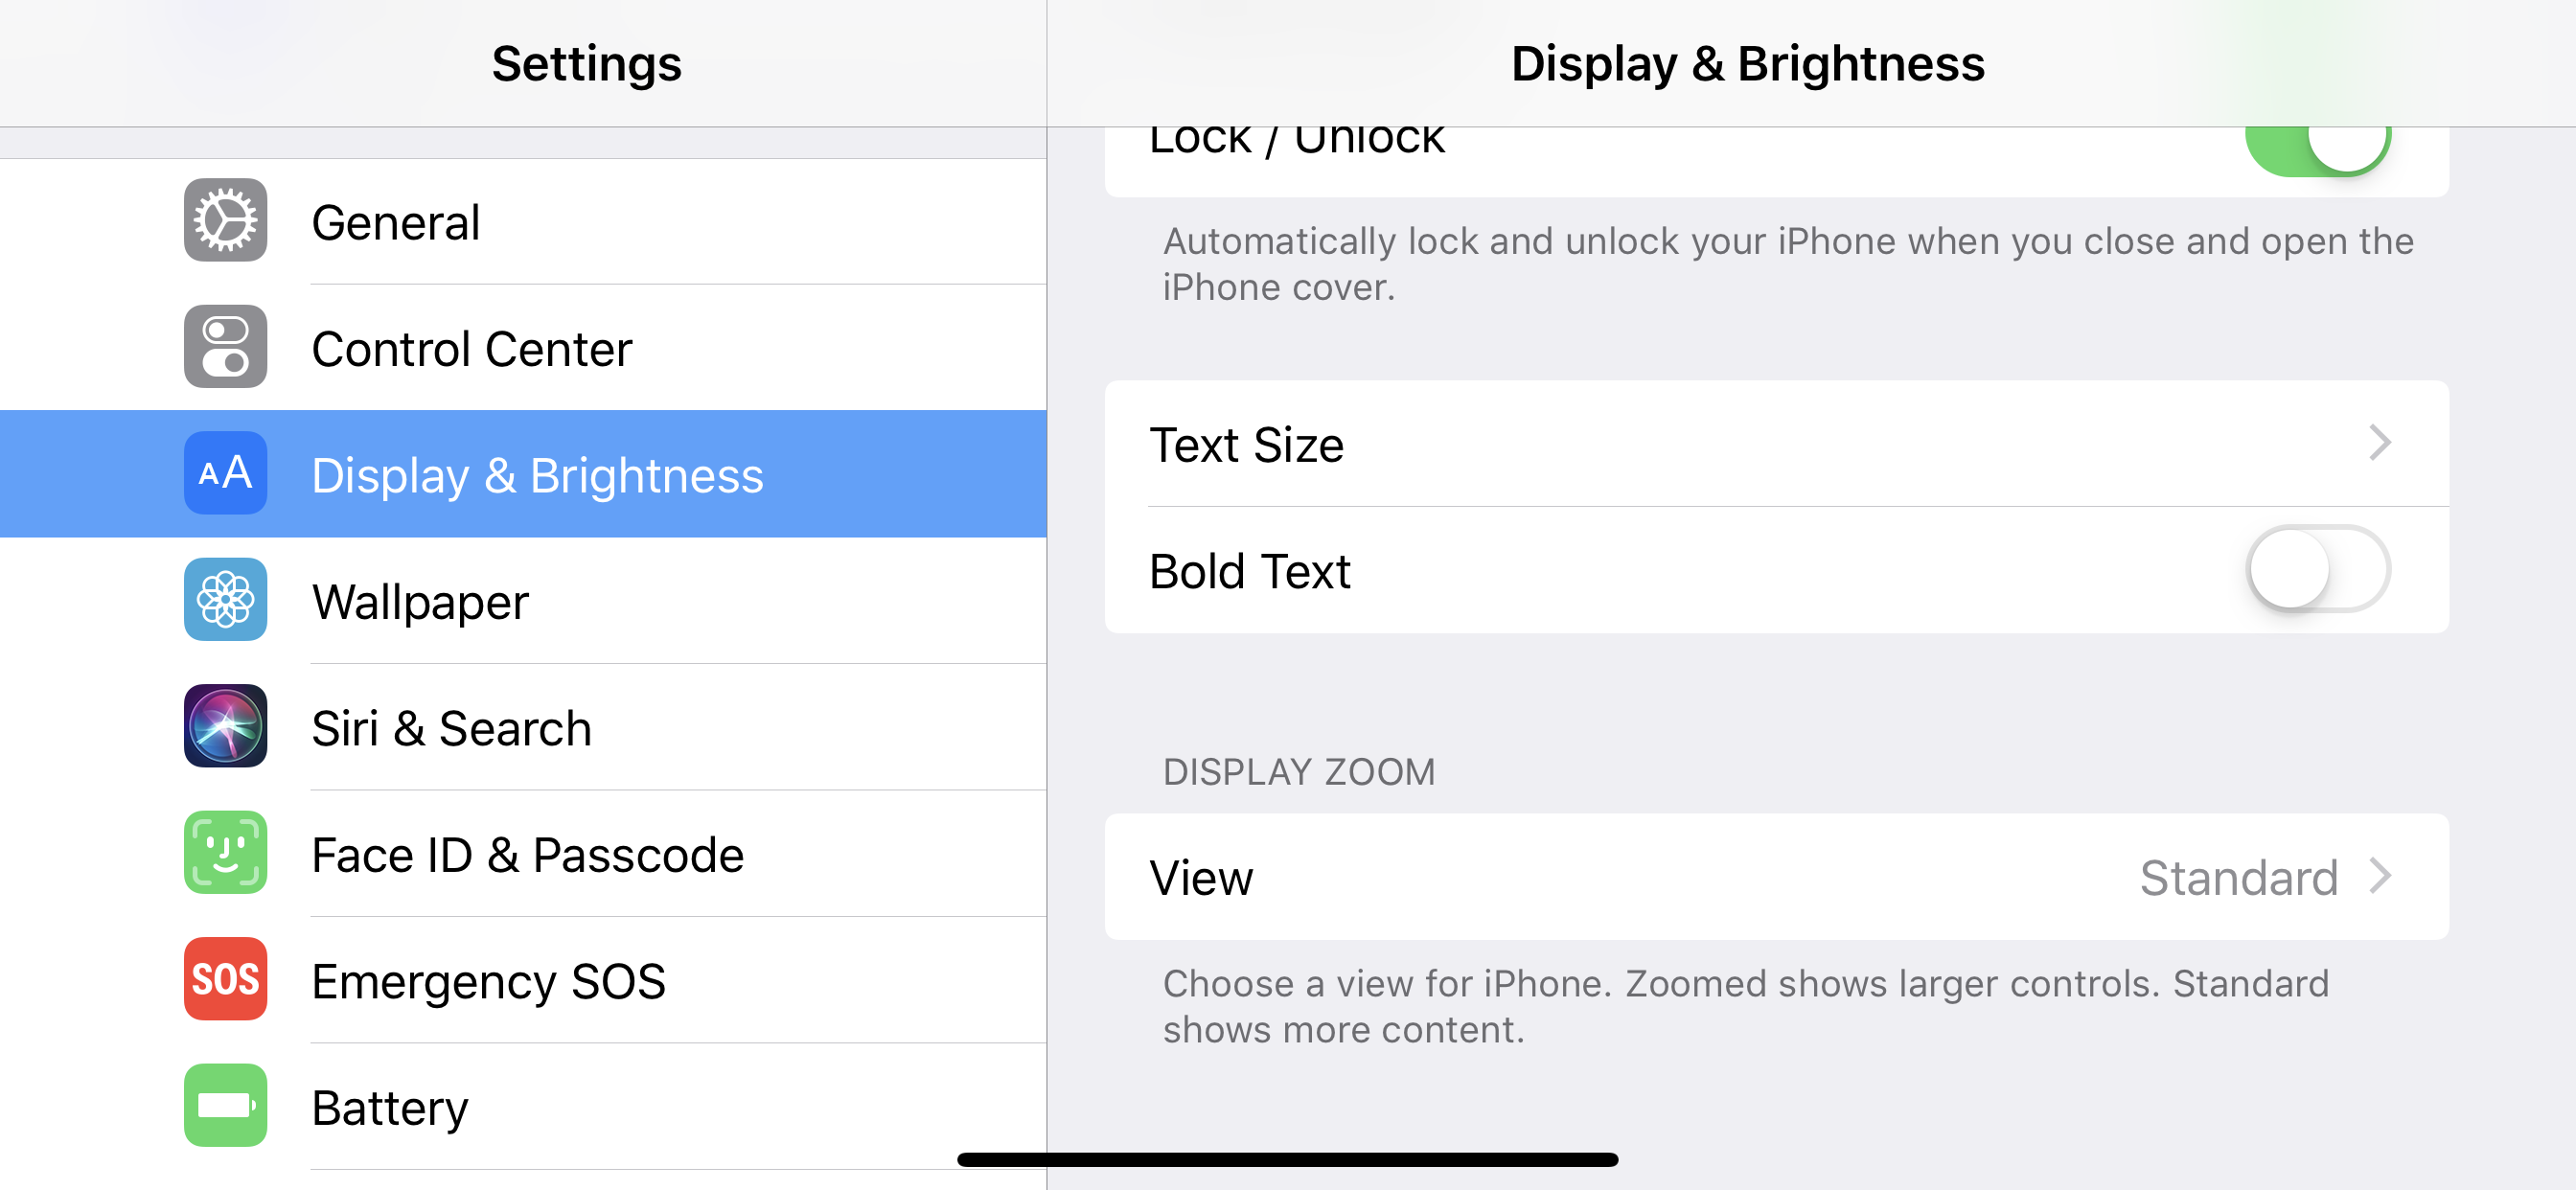Viewport: 2576px width, 1190px height.
Task: Open the Wallpaper settings menu item
Action: coord(420,602)
